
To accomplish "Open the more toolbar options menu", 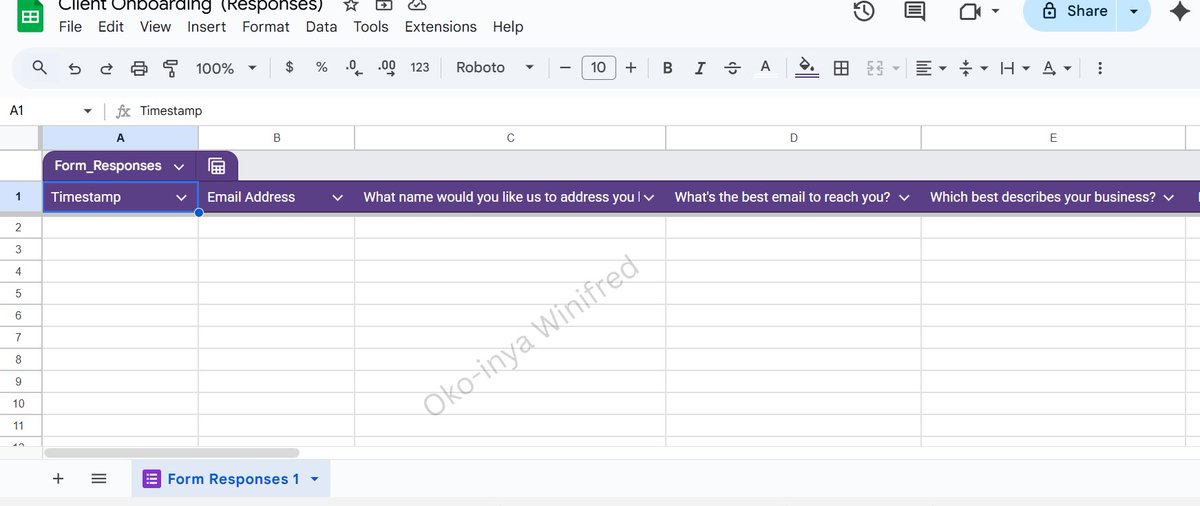I will click(1100, 68).
